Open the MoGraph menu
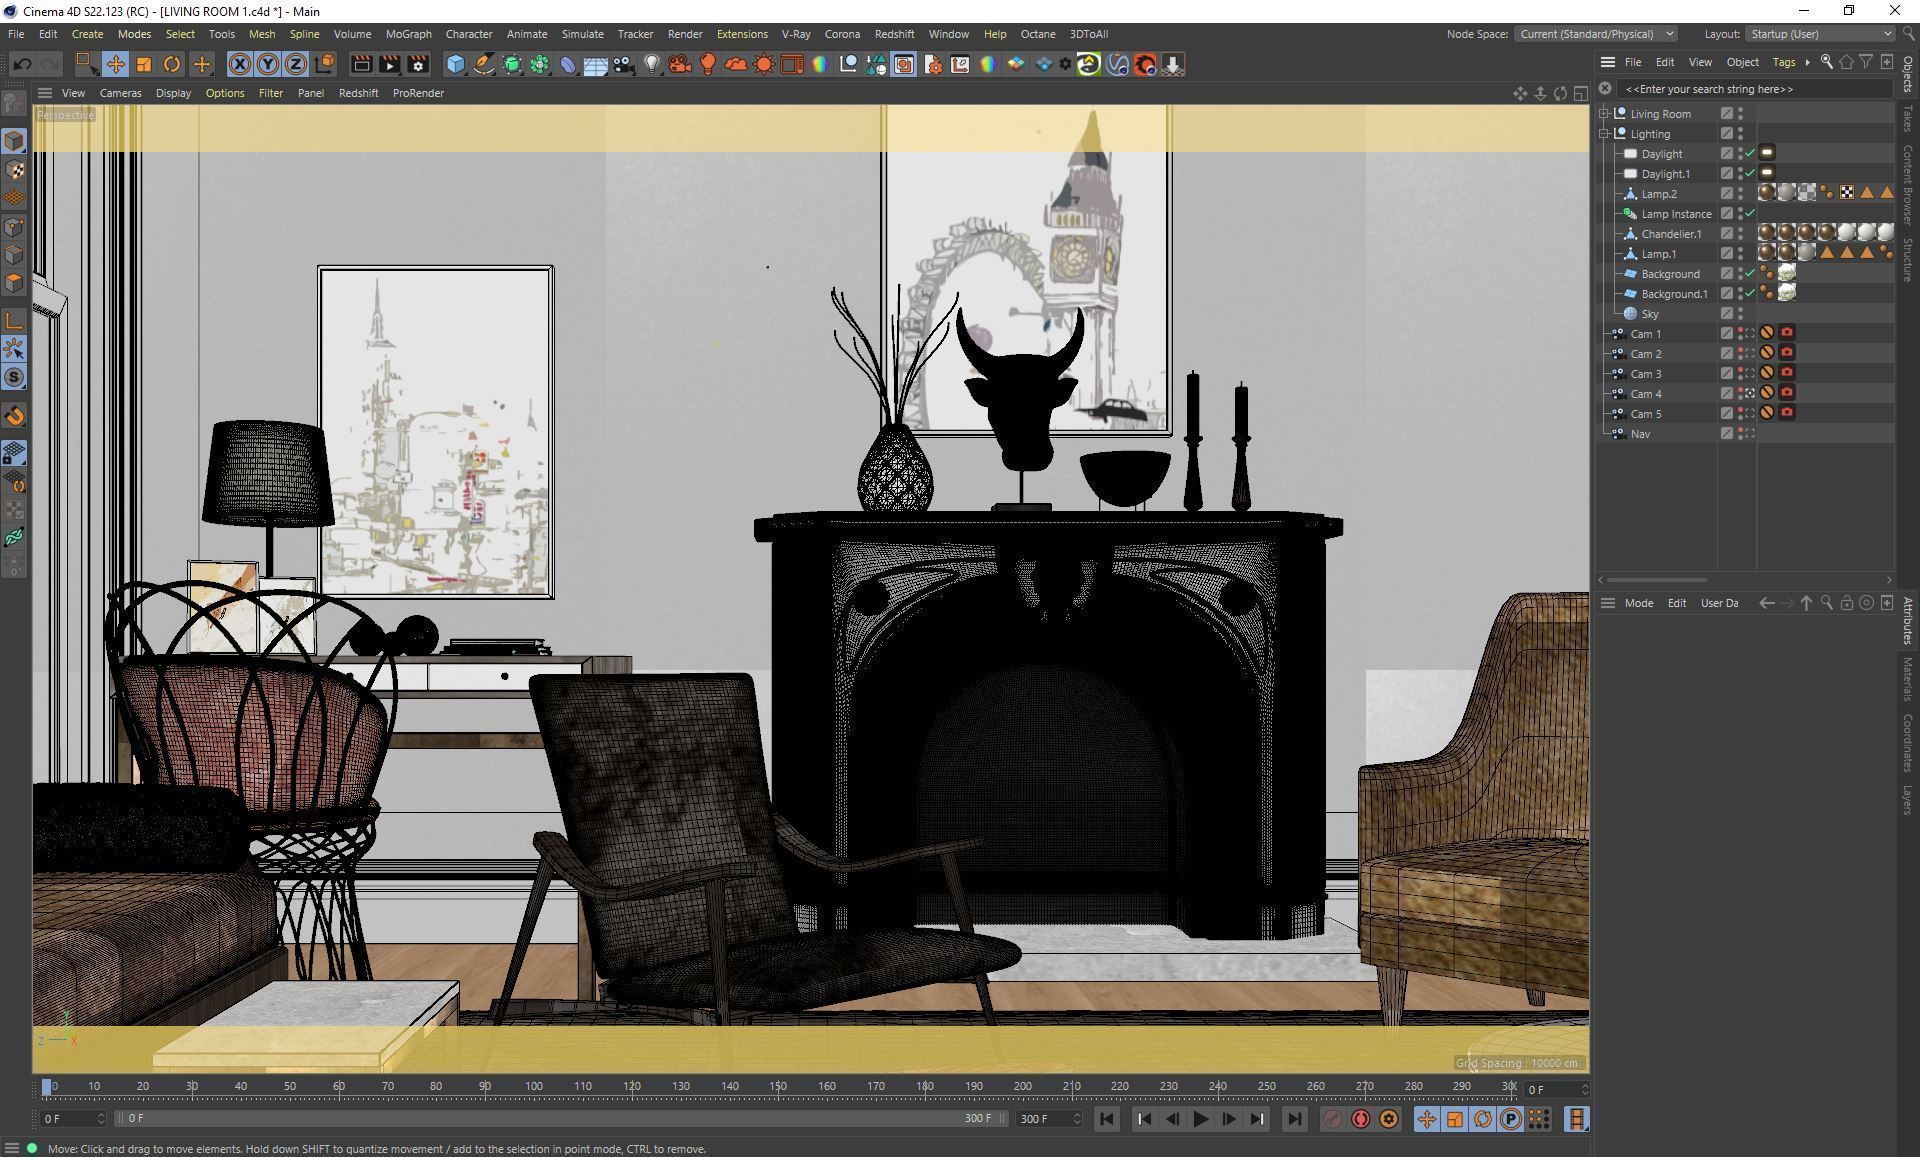The width and height of the screenshot is (1920, 1157). click(x=408, y=34)
